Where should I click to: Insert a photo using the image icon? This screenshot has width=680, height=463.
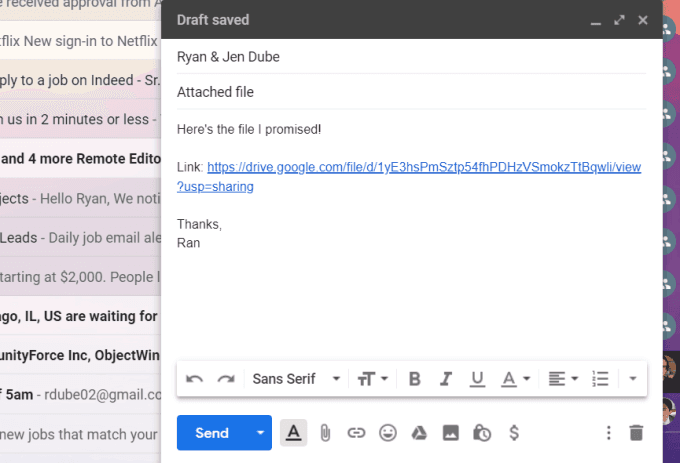point(451,433)
